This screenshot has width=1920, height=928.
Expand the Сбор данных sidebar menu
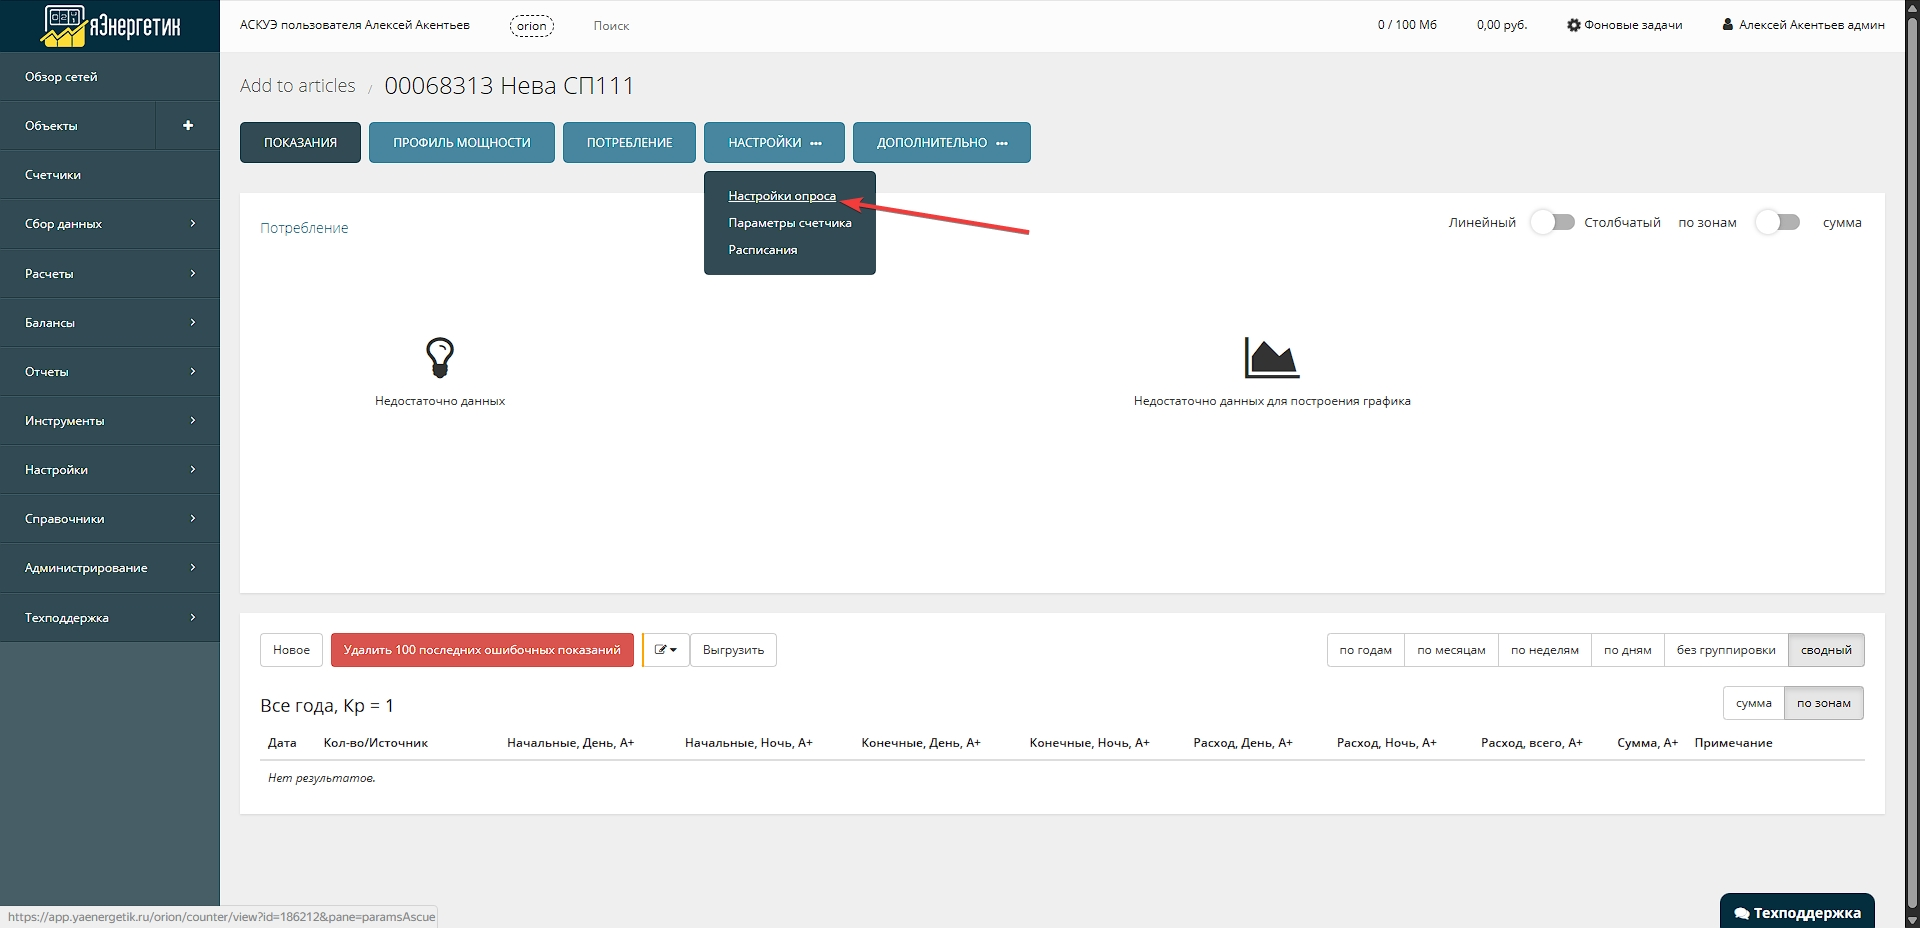click(x=110, y=224)
